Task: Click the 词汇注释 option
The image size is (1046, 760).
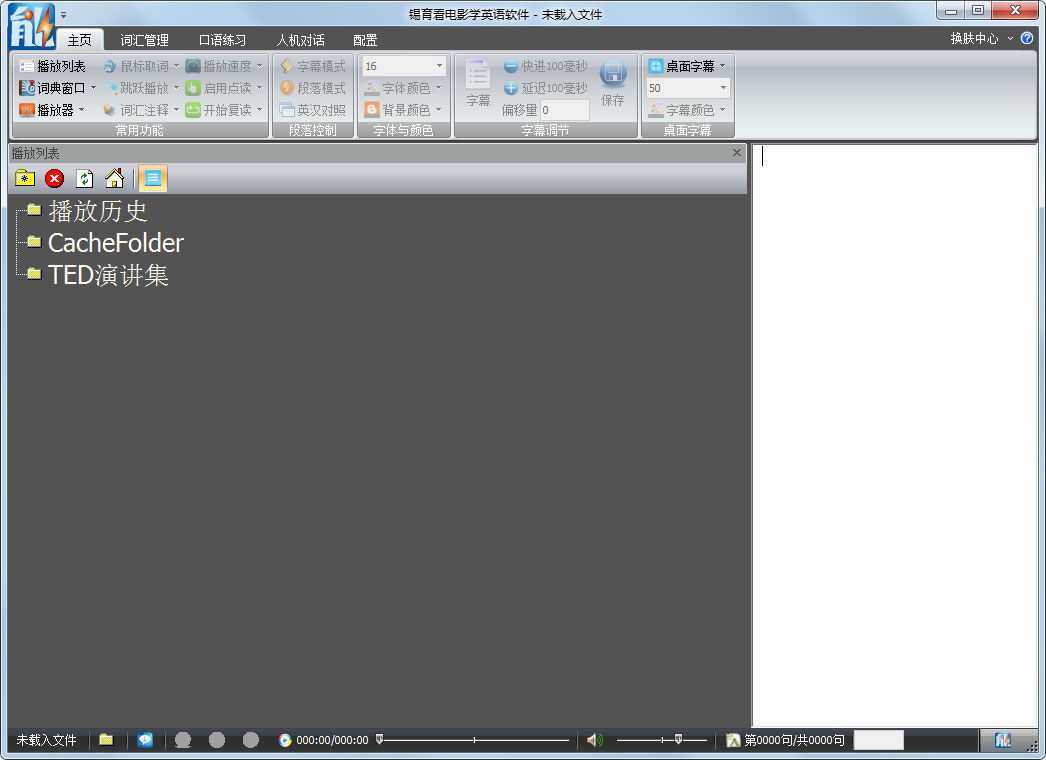Action: [136, 110]
